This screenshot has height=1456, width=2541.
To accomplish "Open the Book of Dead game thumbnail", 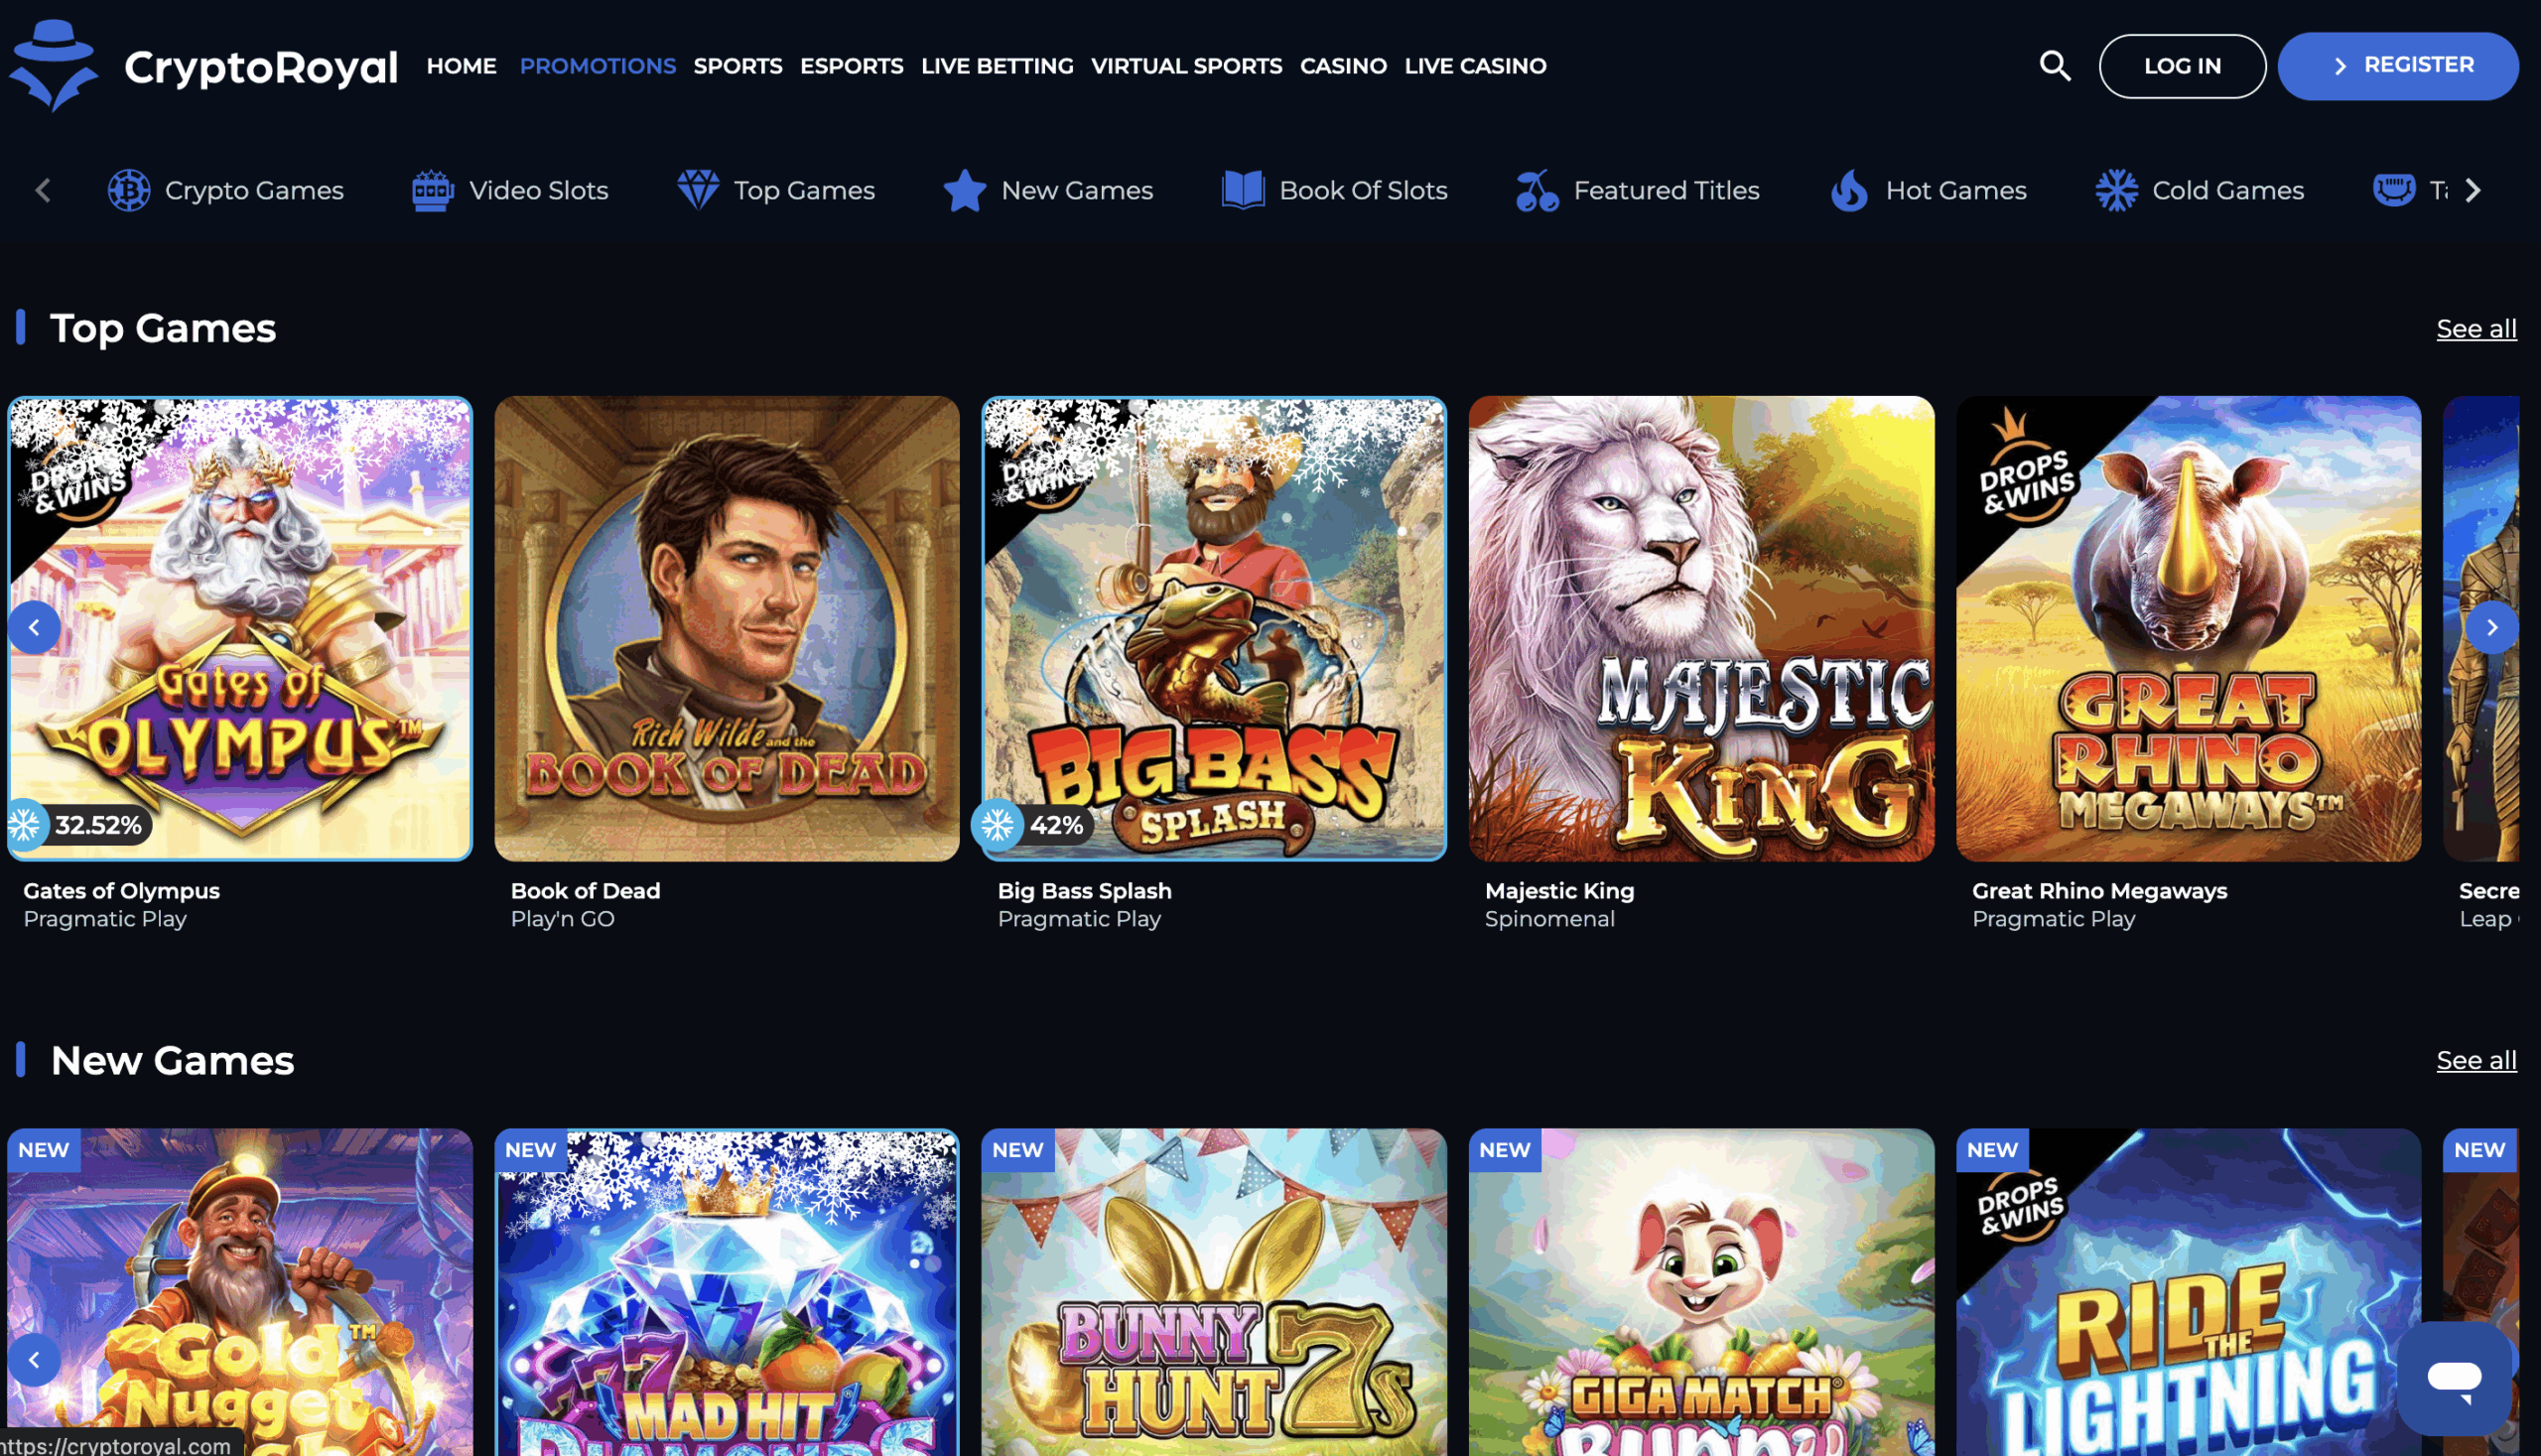I will (x=727, y=628).
